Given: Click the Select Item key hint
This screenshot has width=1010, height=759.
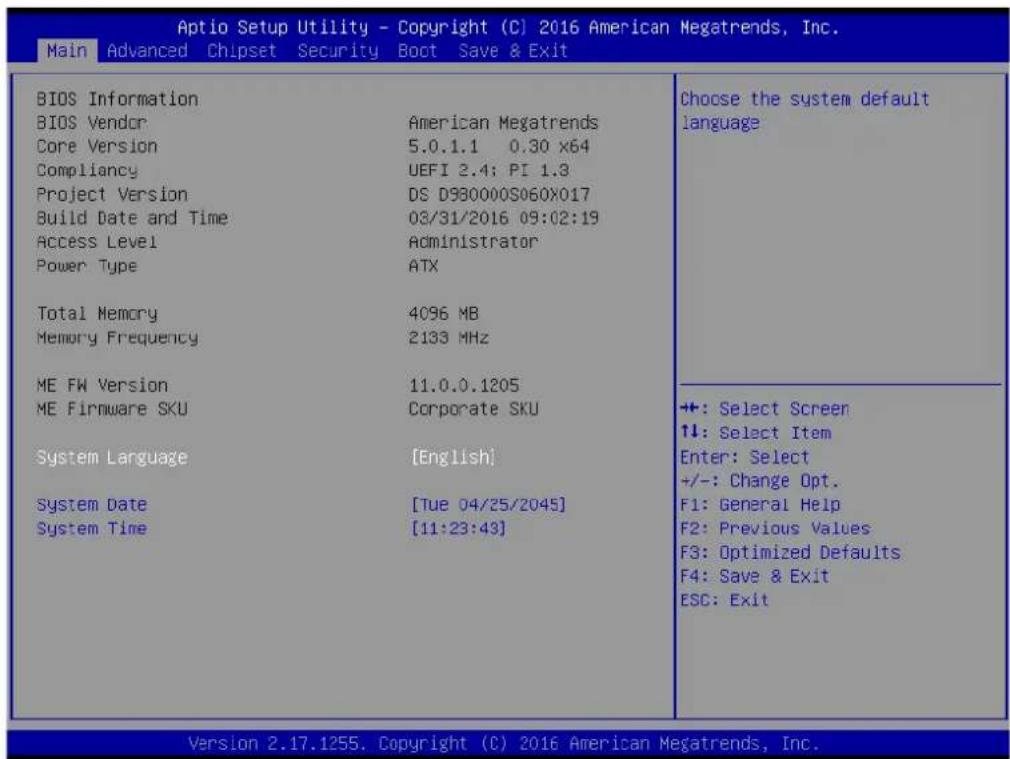Looking at the screenshot, I should 756,433.
